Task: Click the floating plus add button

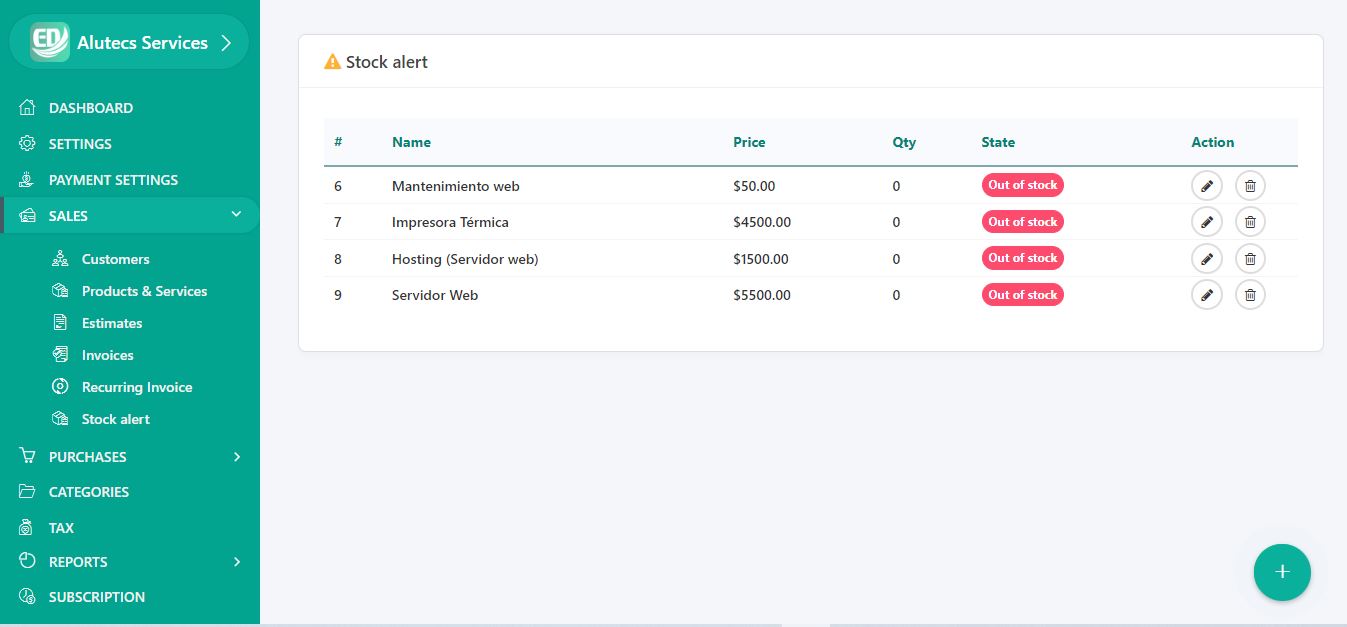Action: point(1282,572)
